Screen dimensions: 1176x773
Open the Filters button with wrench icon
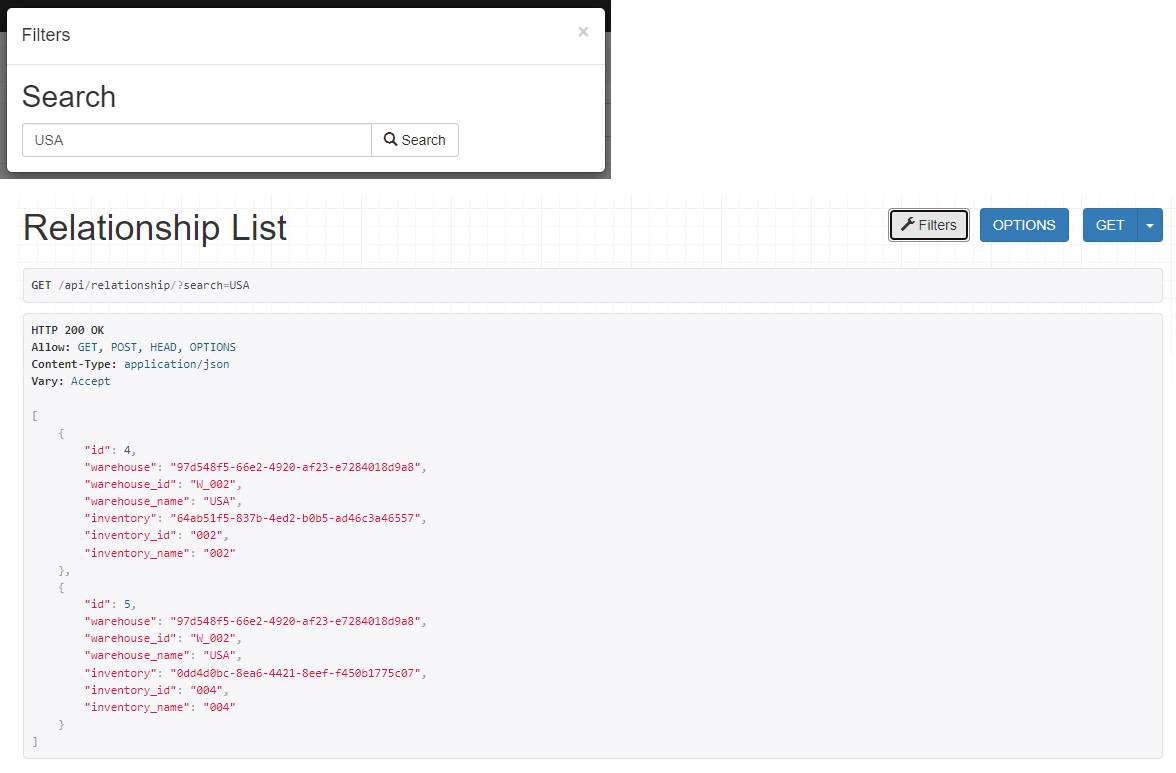[x=928, y=225]
